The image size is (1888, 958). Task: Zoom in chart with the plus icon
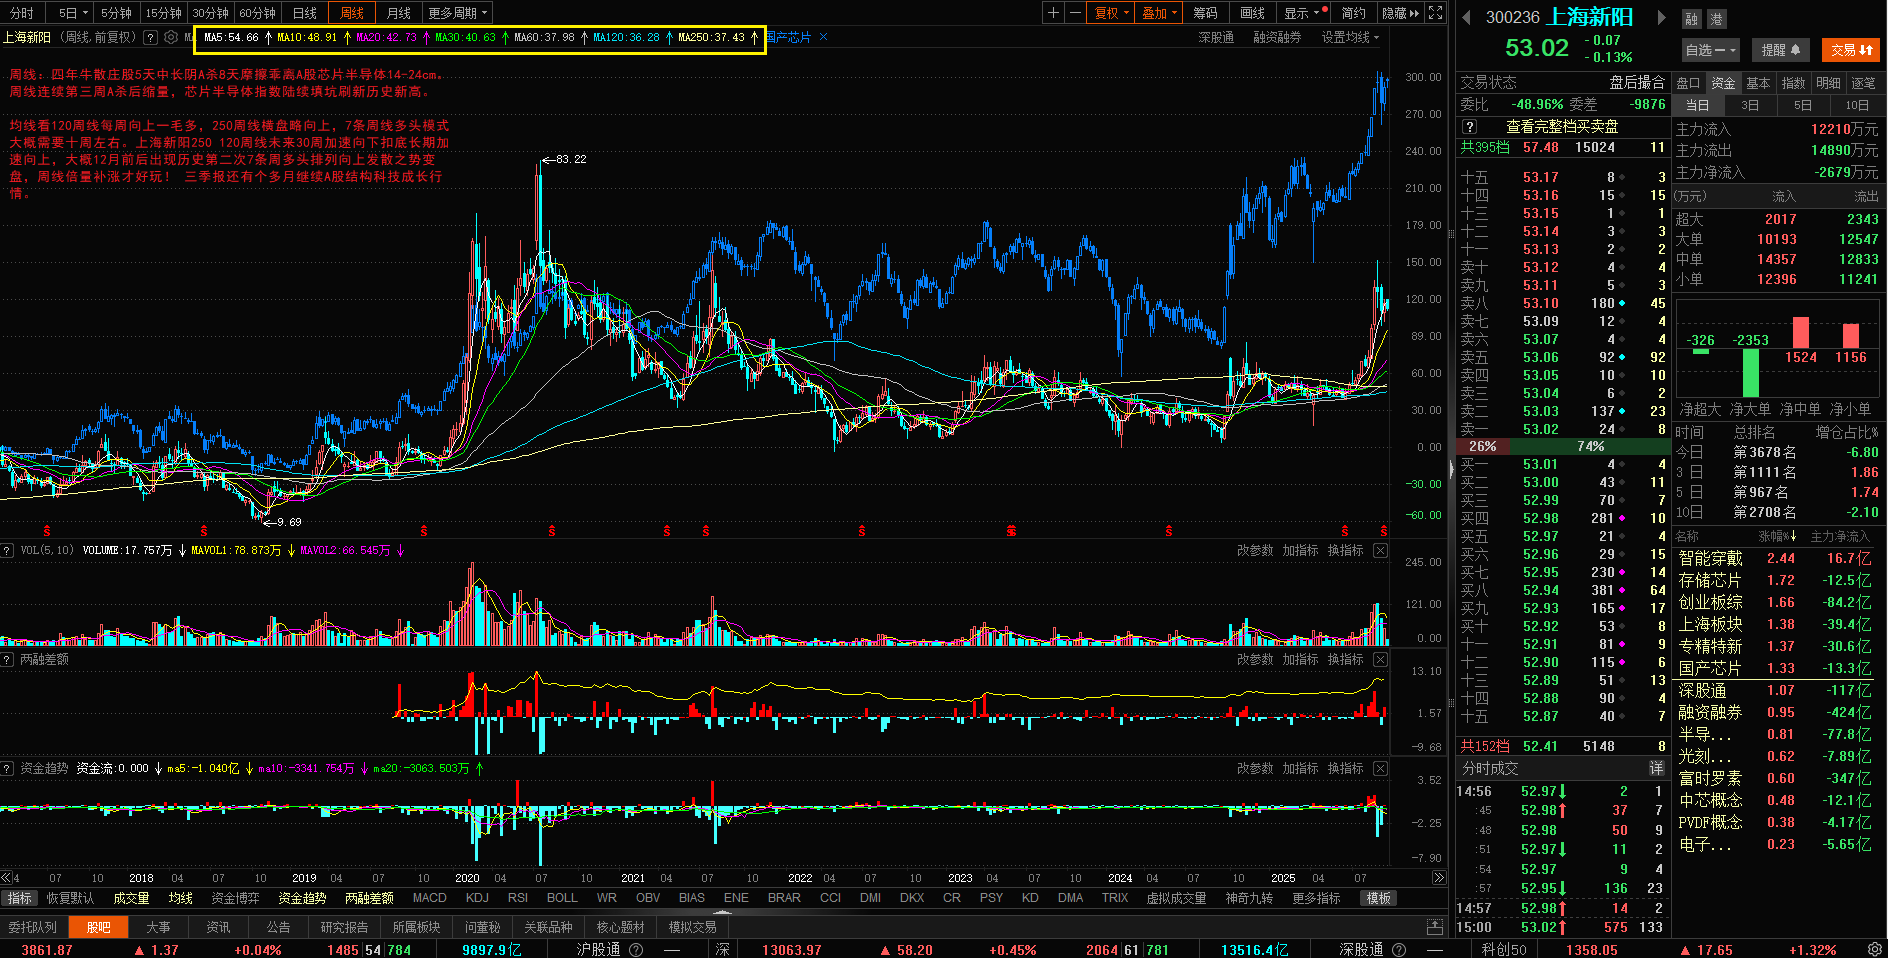[x=1053, y=13]
